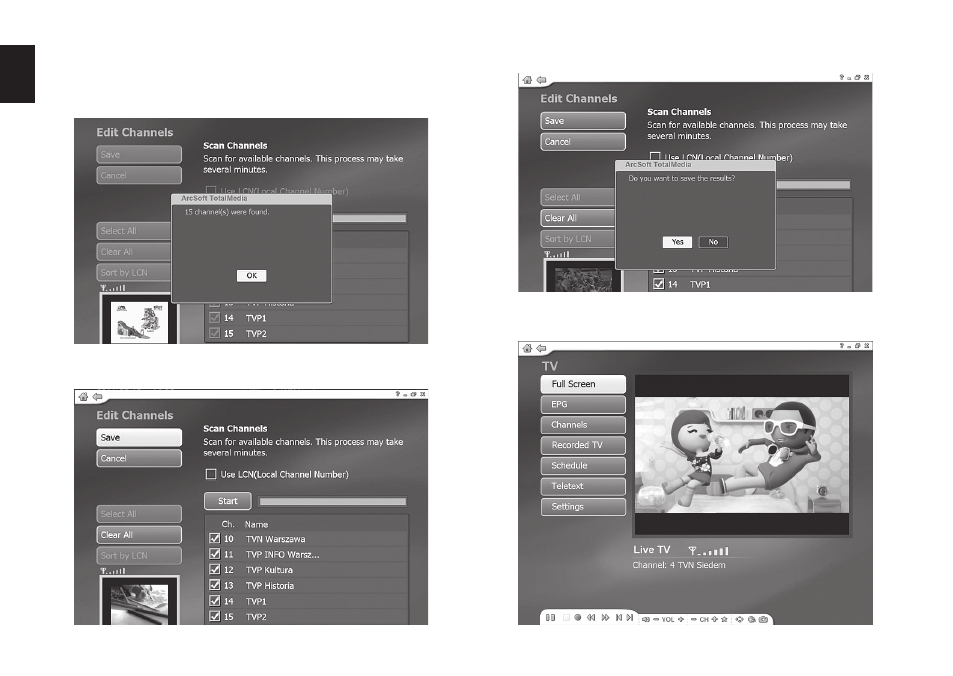Open Settings from the TV menu
The width and height of the screenshot is (953, 676).
click(583, 506)
